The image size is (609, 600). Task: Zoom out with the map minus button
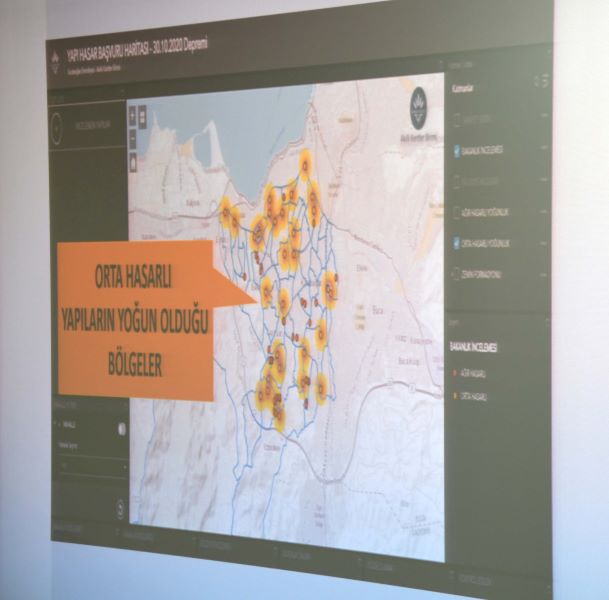coord(133,138)
